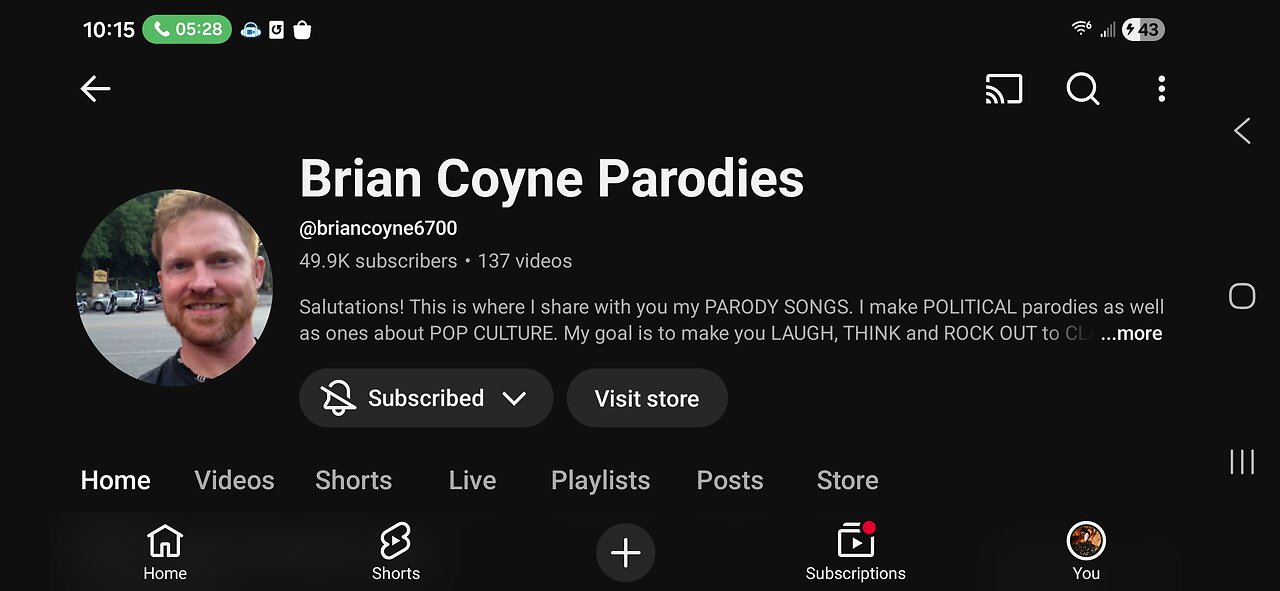Tap the back arrow icon
This screenshot has height=591, width=1280.
click(95, 89)
